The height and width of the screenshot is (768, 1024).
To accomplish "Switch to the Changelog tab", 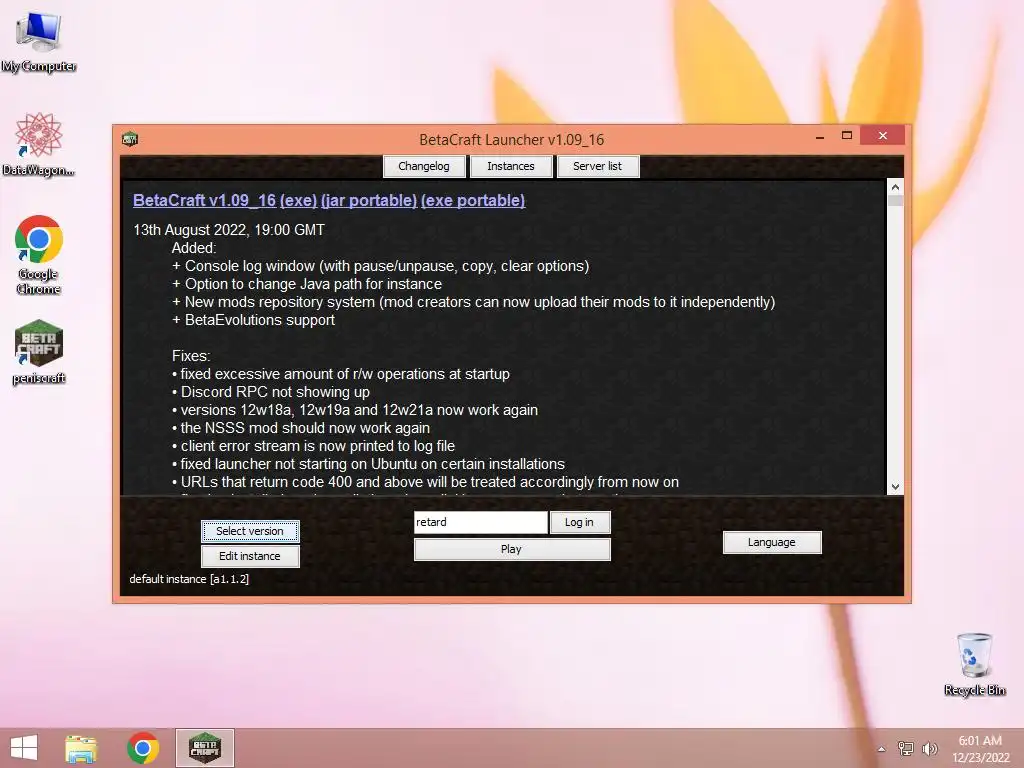I will (424, 166).
